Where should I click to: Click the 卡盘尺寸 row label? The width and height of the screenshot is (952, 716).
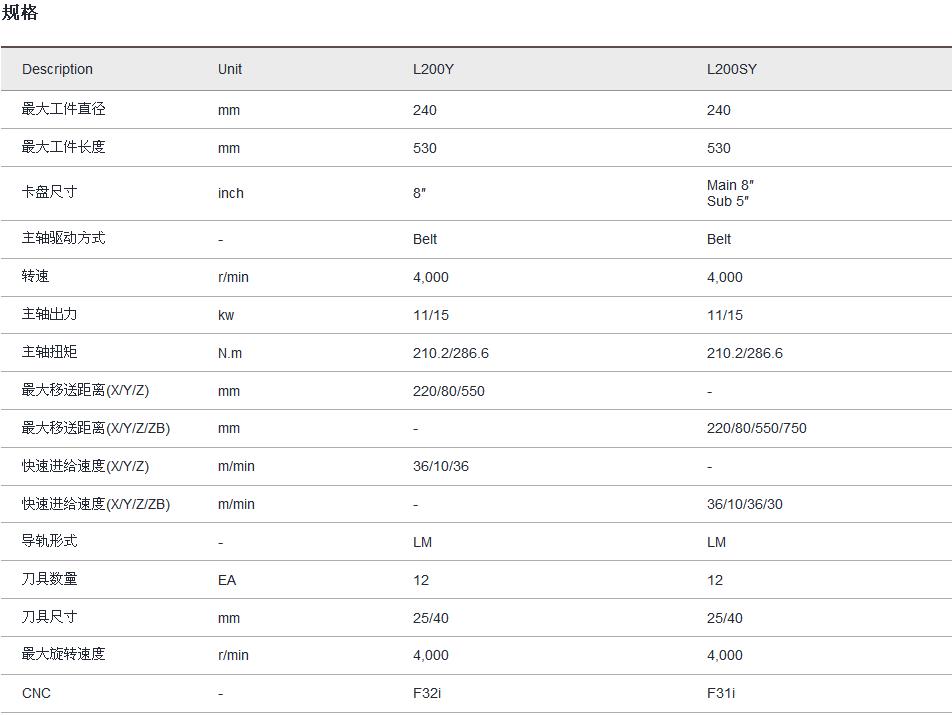tap(49, 192)
